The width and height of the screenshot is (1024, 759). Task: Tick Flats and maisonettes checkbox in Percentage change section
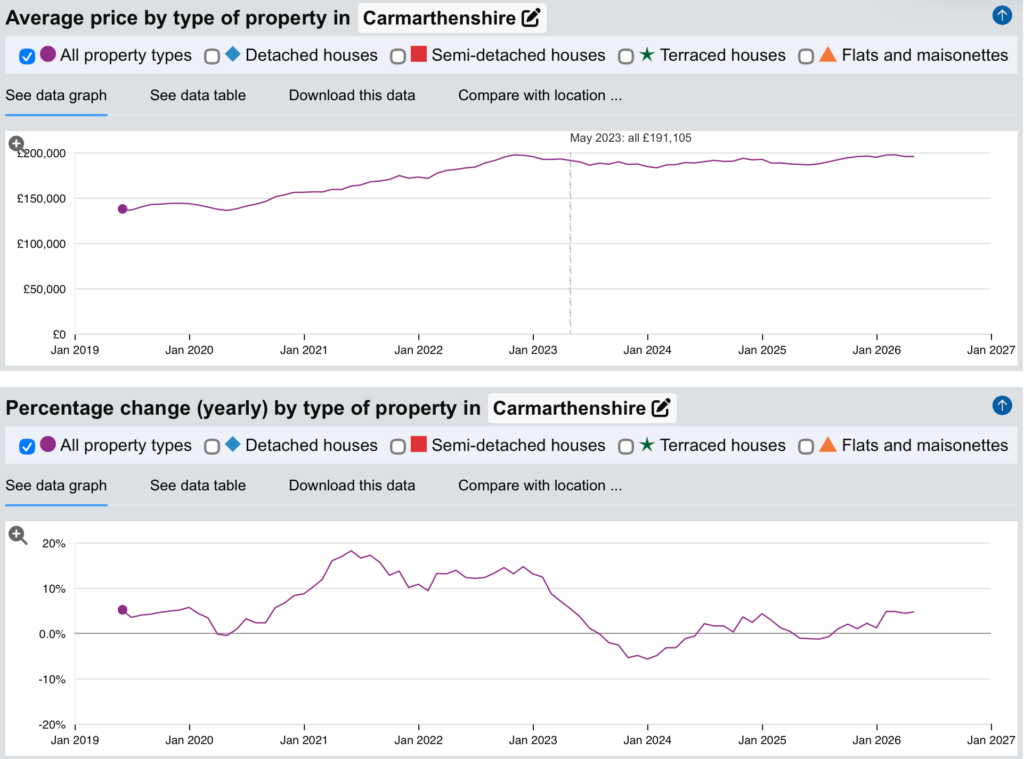pos(806,447)
